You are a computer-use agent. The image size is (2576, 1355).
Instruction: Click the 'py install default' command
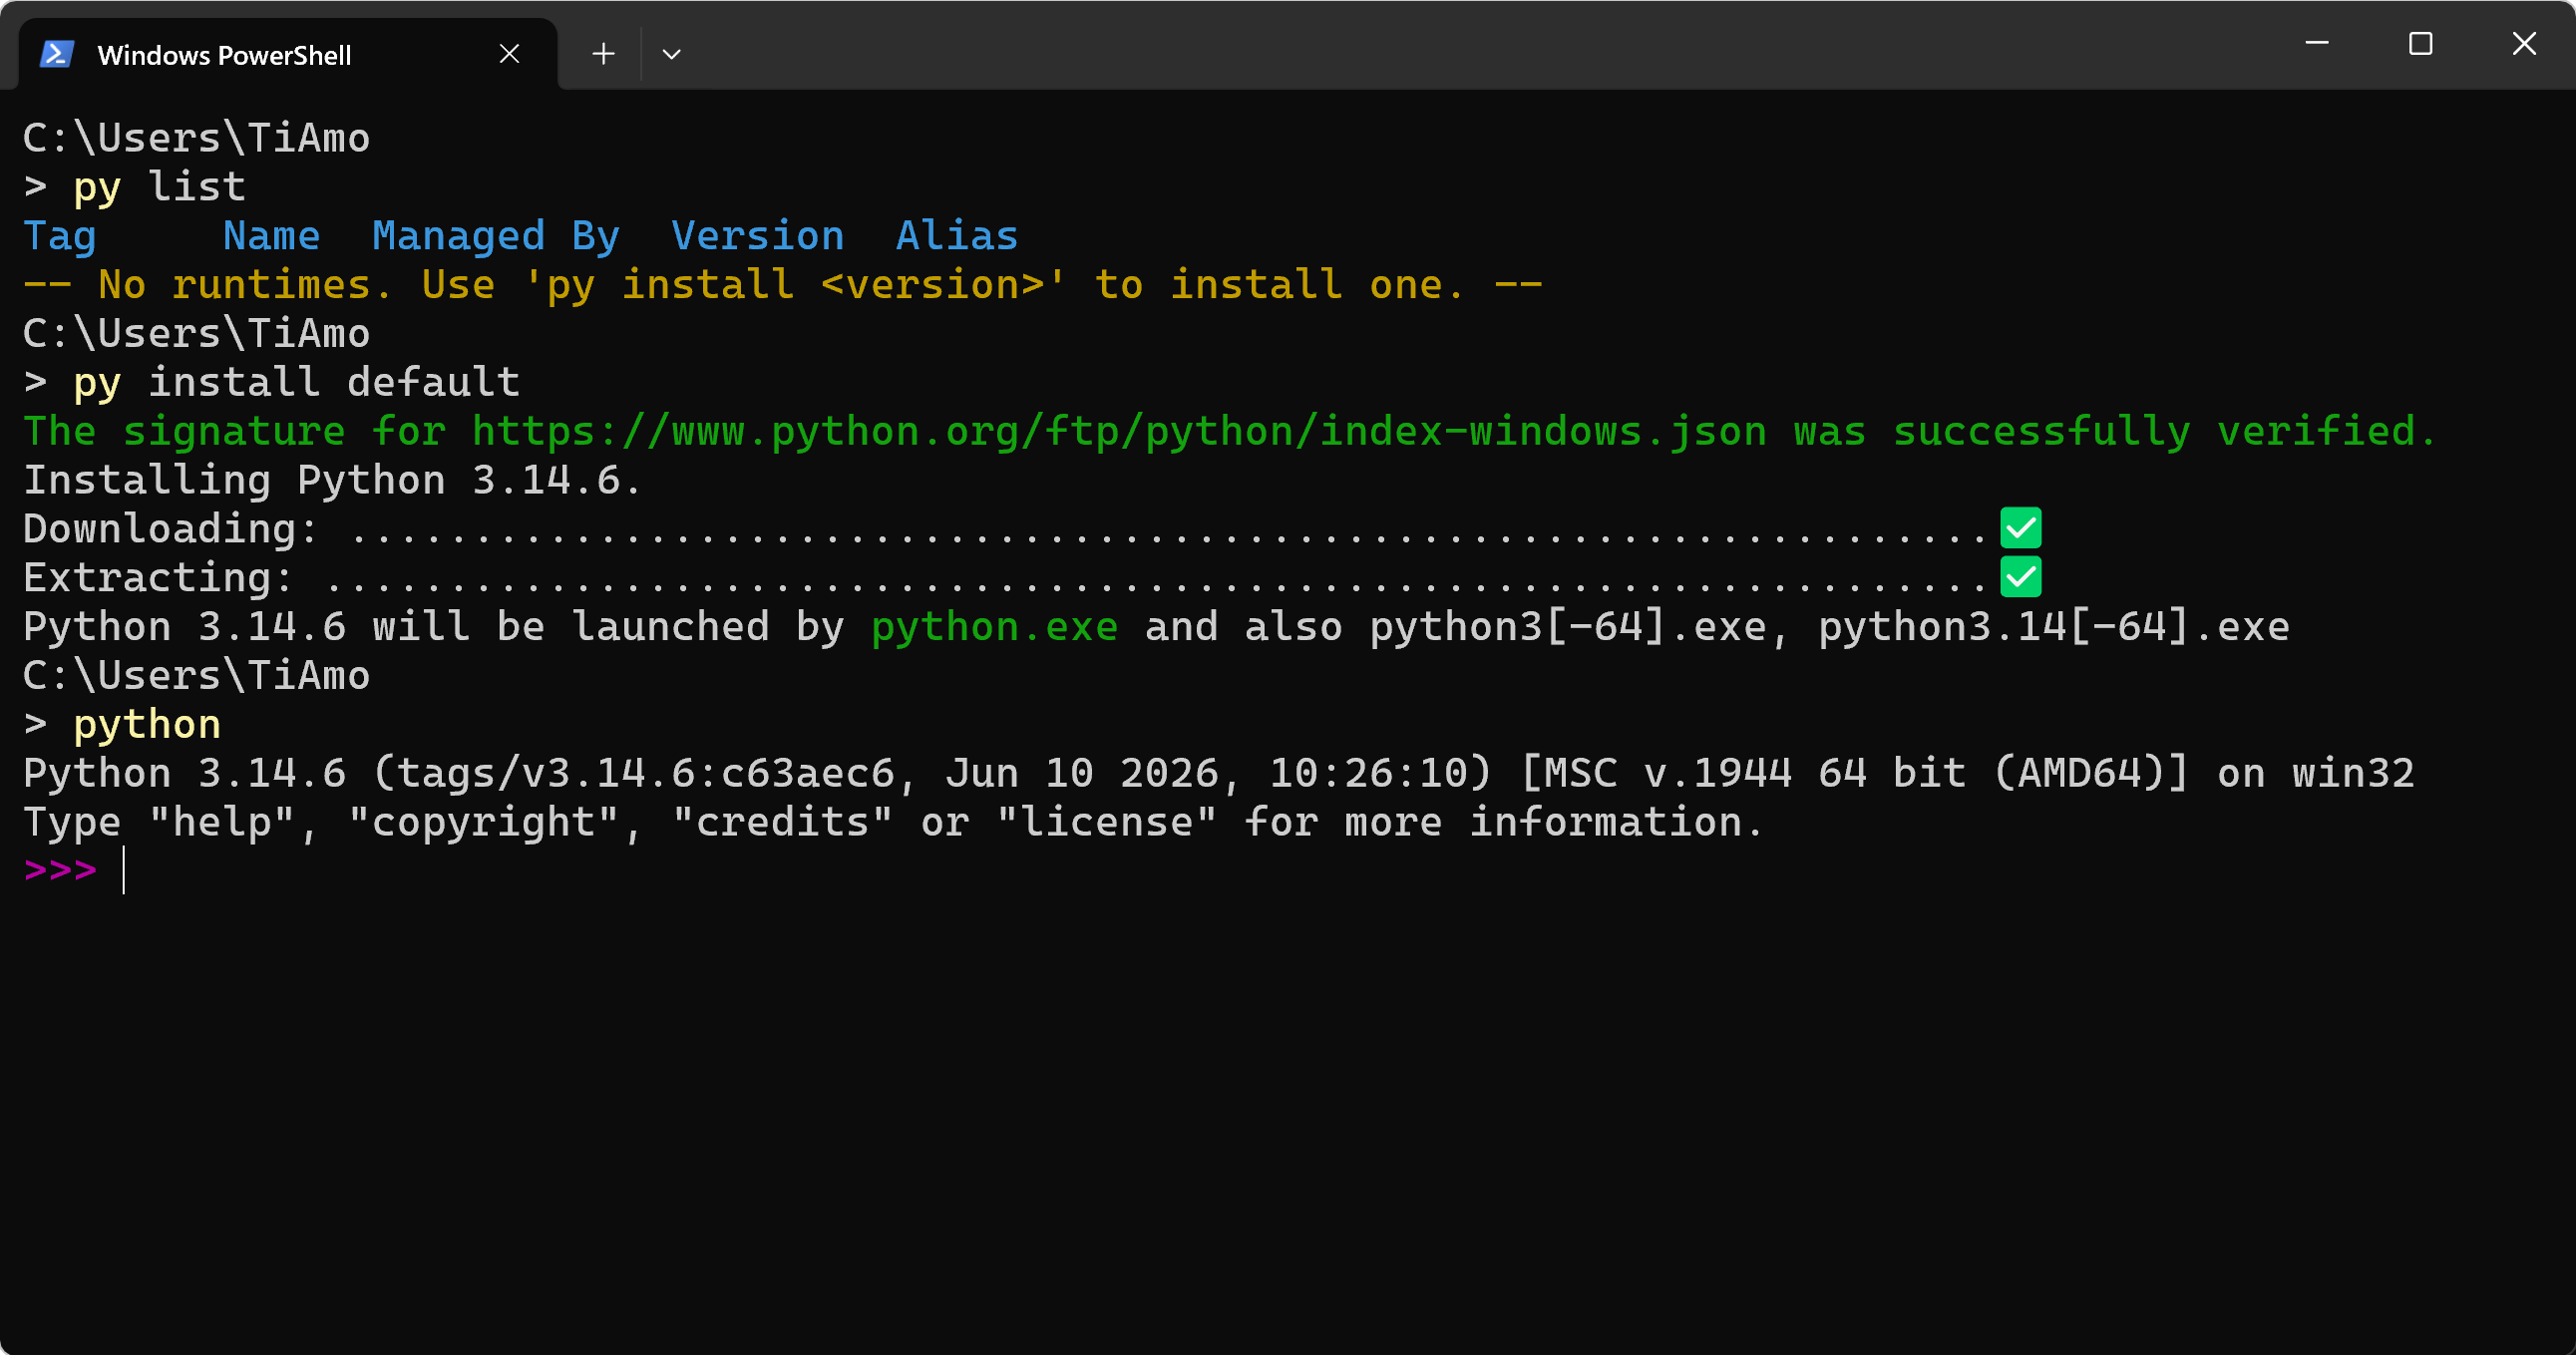[296, 382]
